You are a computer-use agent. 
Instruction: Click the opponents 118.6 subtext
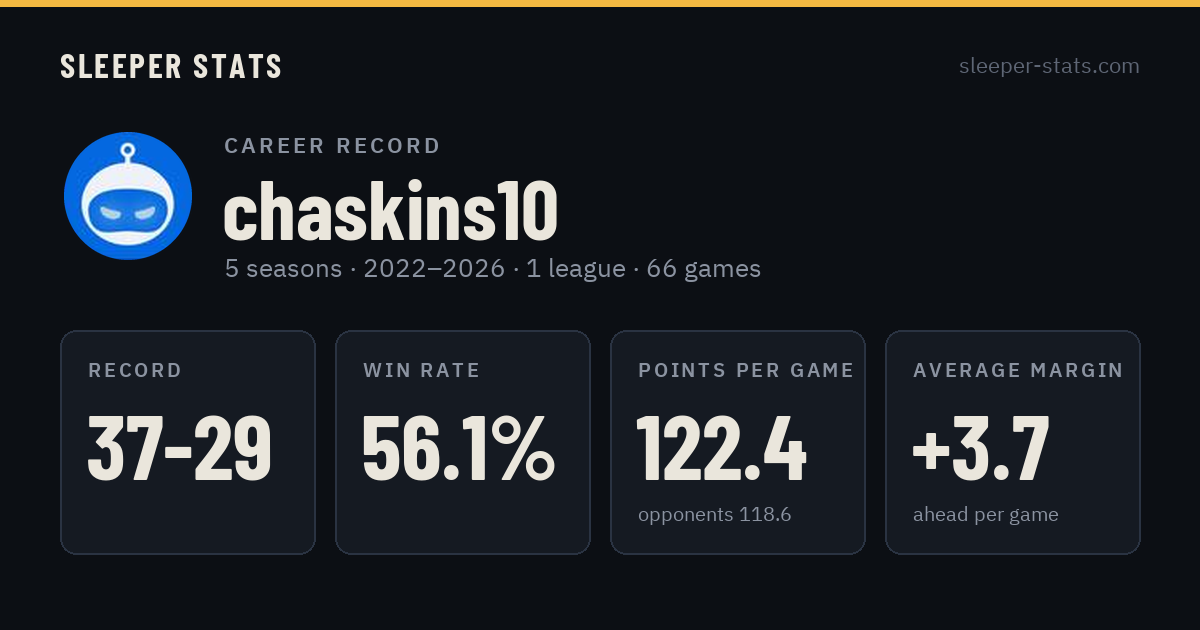click(x=715, y=515)
